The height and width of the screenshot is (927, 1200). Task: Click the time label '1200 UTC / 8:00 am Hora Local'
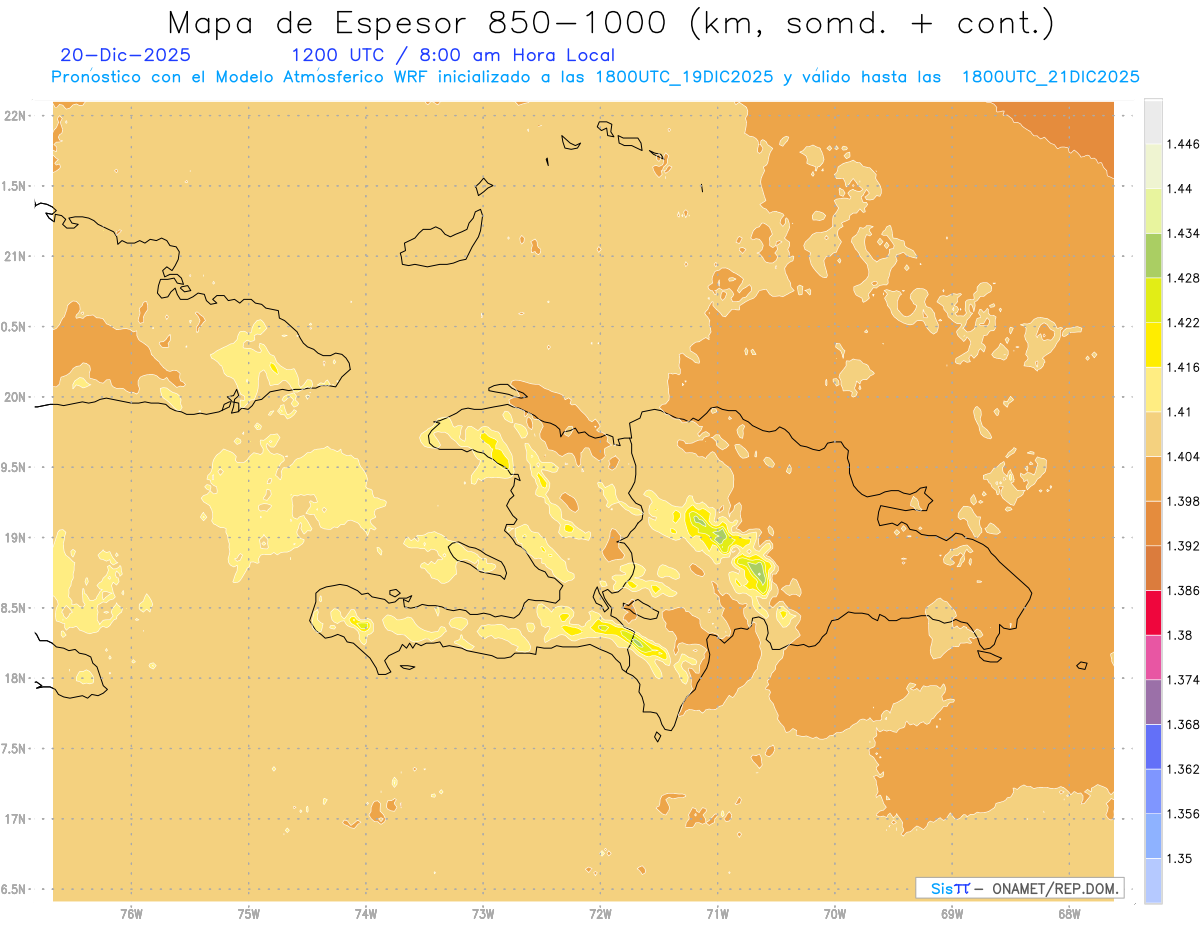click(452, 56)
